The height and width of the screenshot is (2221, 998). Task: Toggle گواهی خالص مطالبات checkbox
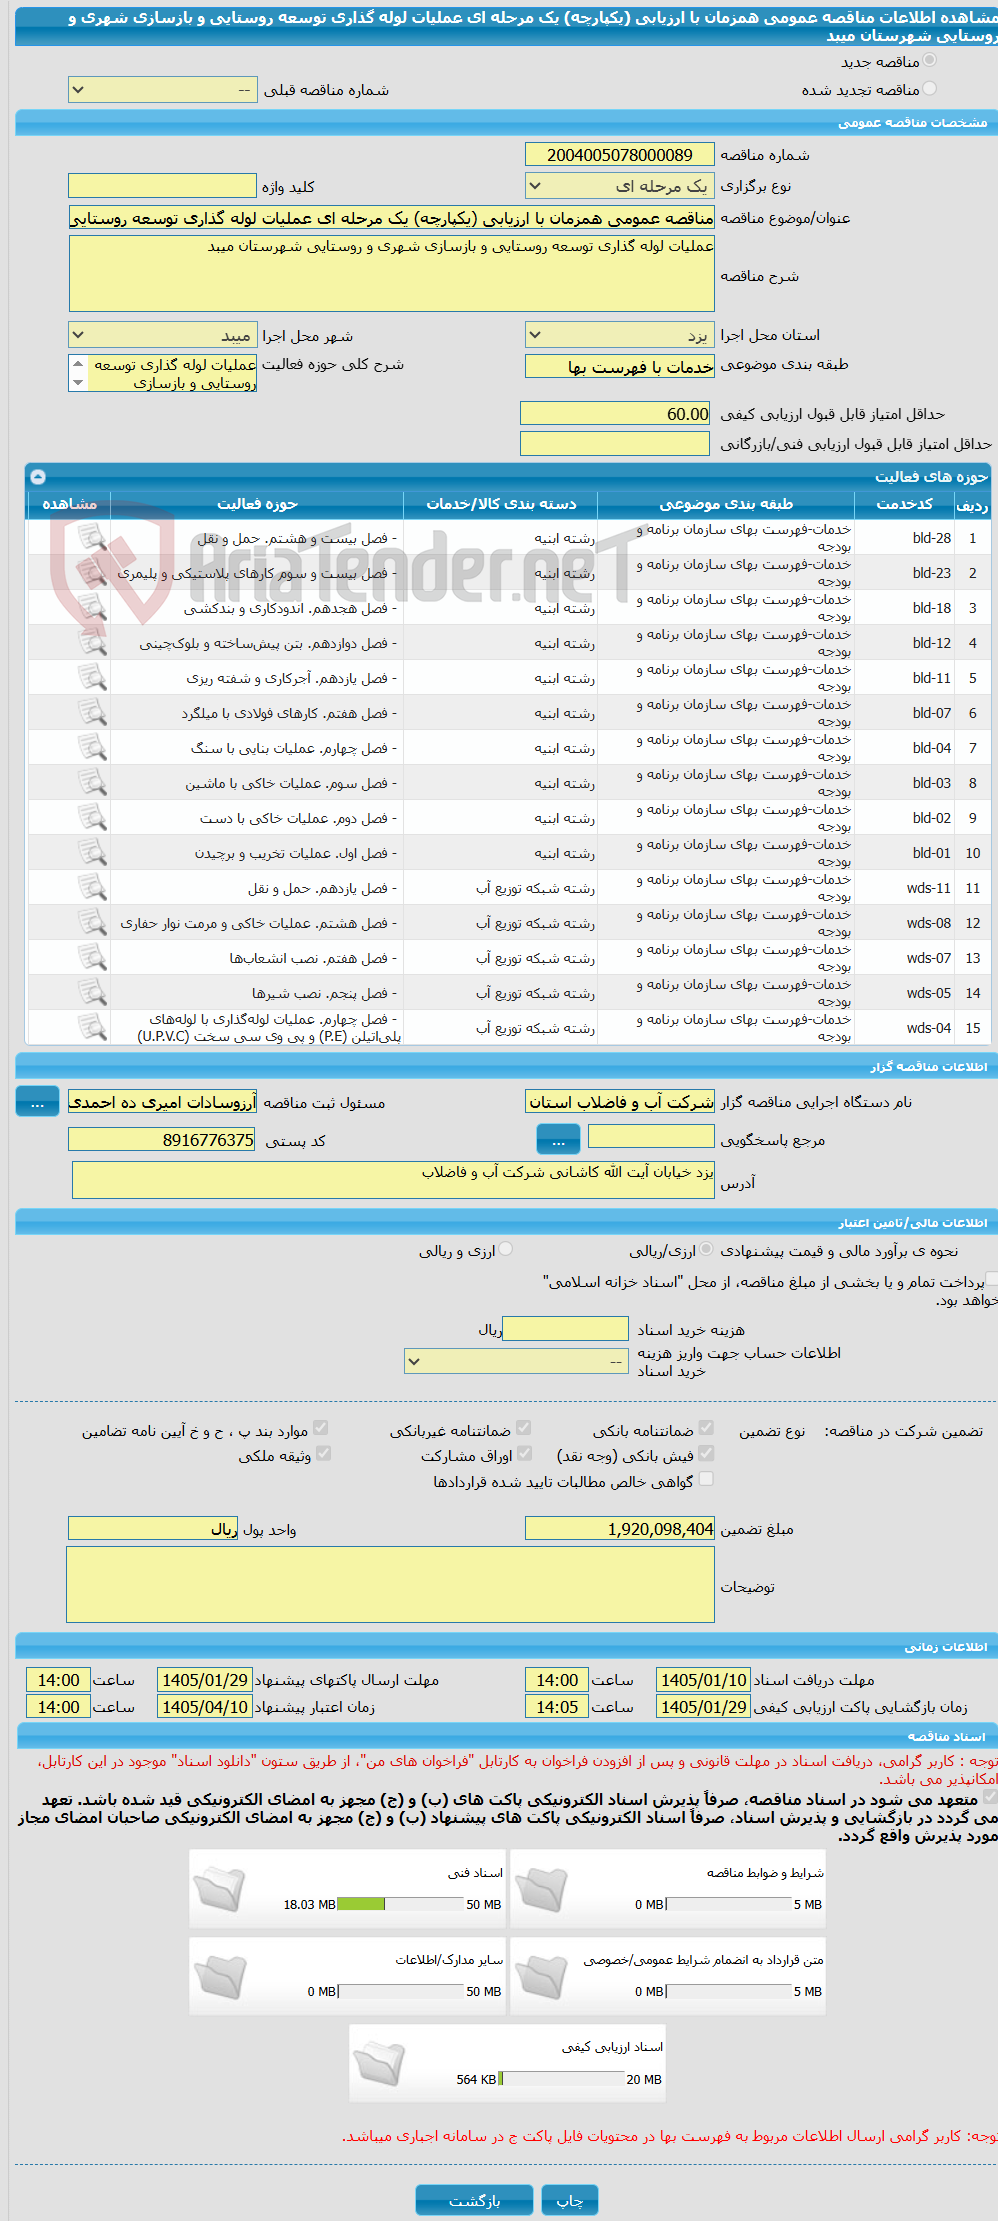click(x=706, y=1479)
